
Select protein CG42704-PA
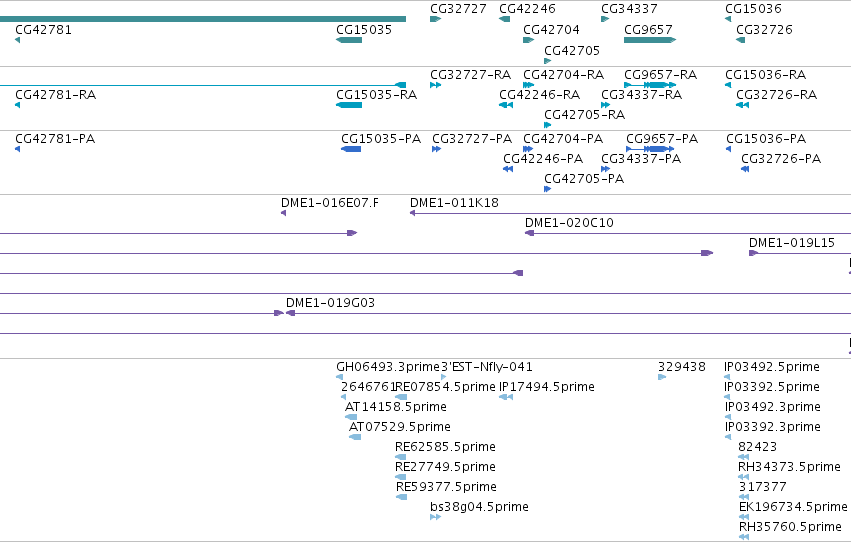(x=563, y=138)
